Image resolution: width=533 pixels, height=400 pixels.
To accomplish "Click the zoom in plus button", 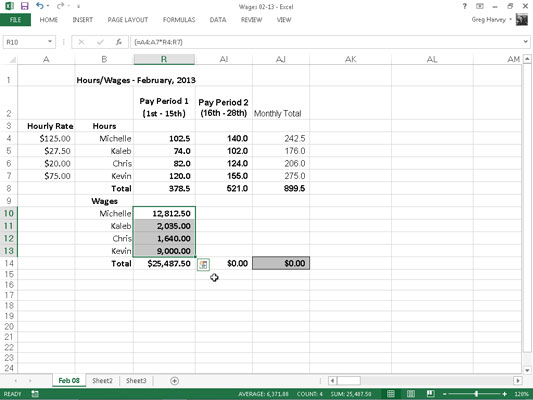I will tap(504, 394).
